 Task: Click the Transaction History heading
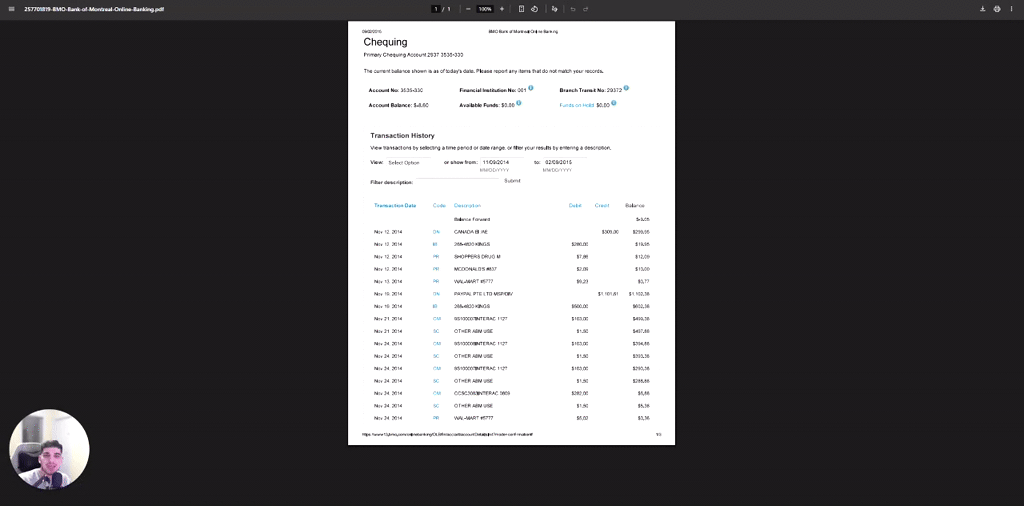[402, 136]
